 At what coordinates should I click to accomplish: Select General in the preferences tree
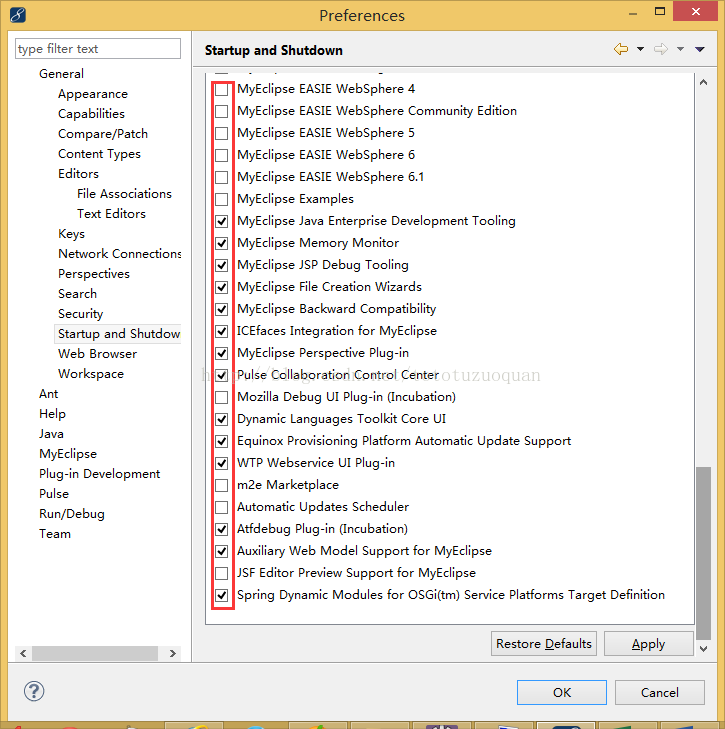[x=61, y=73]
